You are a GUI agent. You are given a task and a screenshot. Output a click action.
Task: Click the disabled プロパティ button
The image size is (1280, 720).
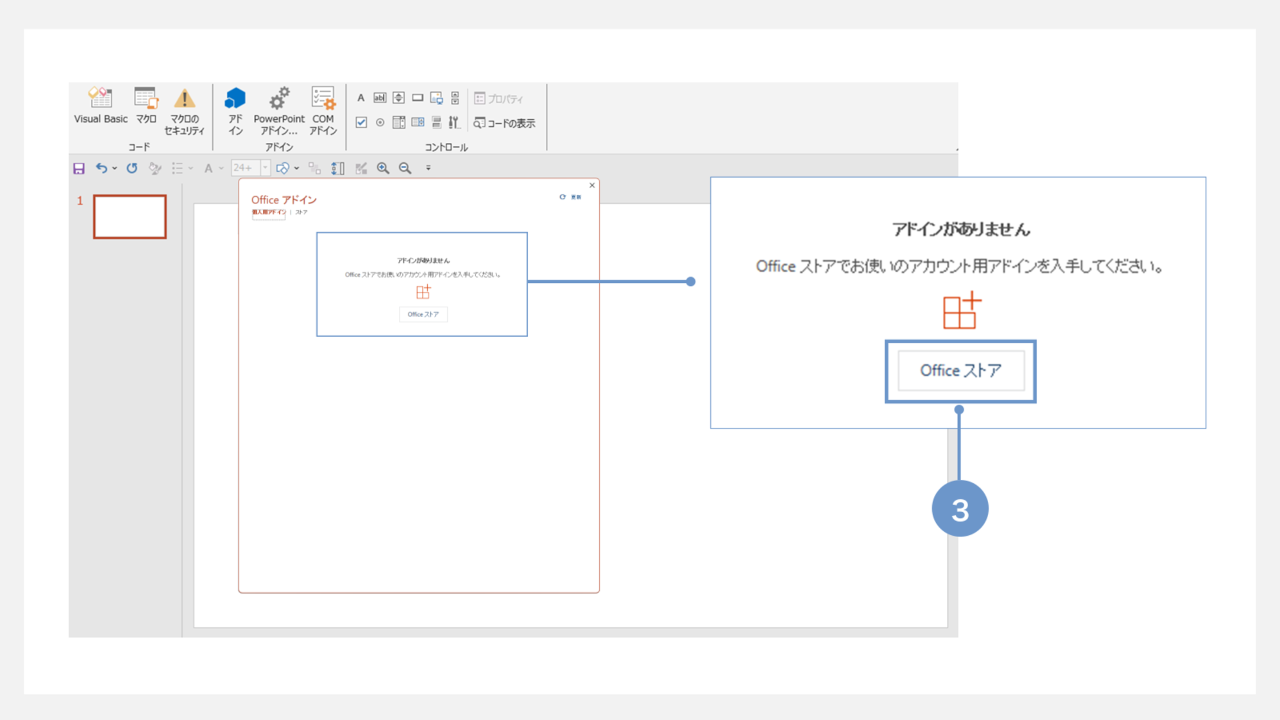(498, 98)
